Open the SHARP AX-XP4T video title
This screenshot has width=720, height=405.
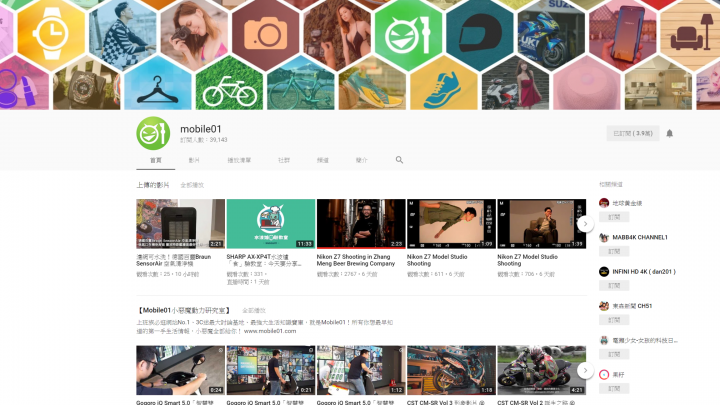[x=264, y=260]
